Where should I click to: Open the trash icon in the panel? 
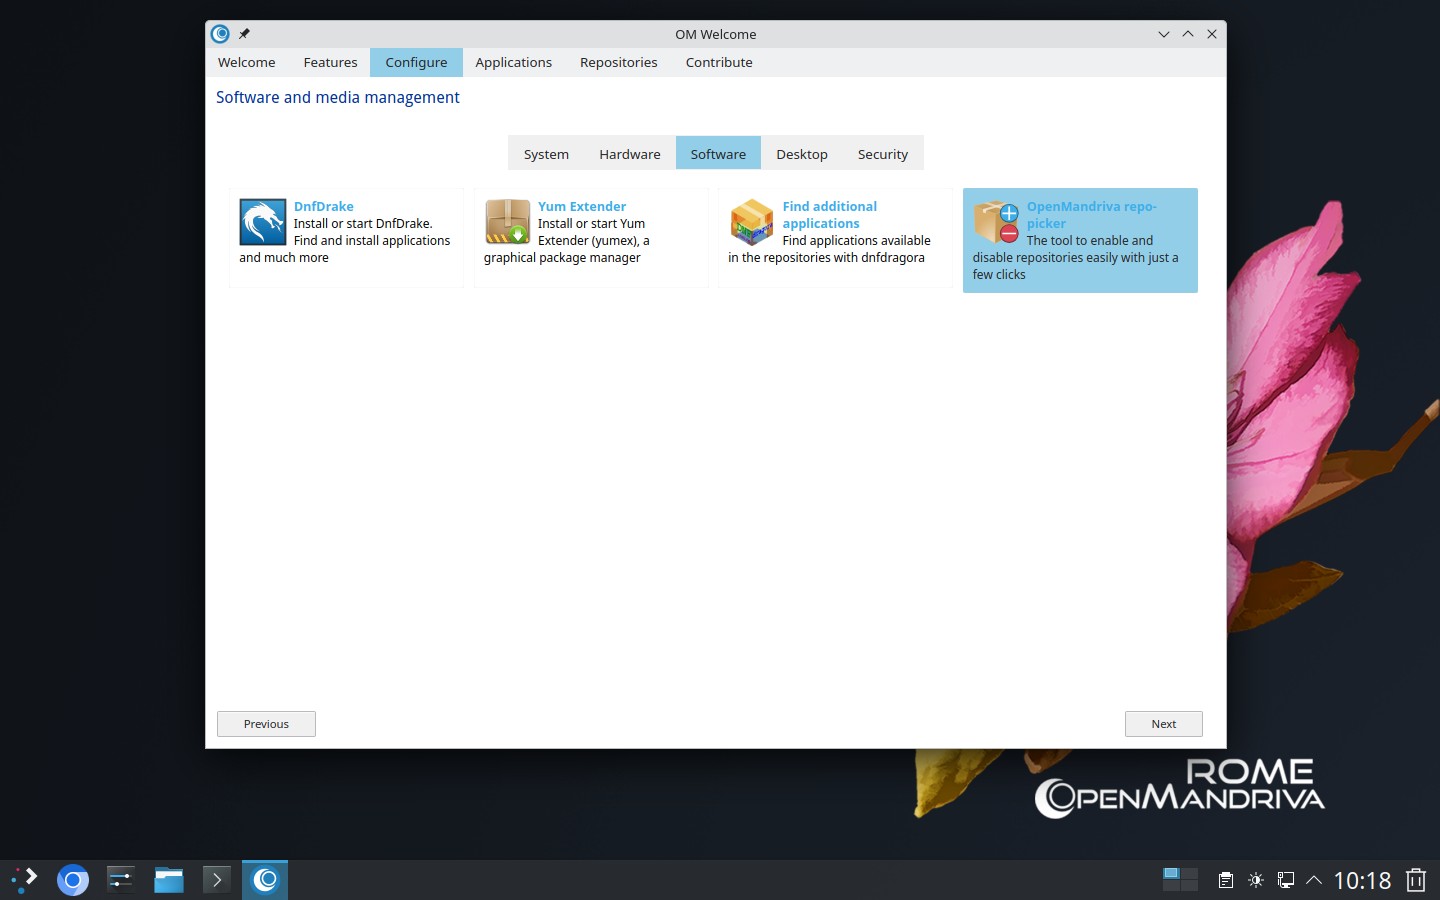[1416, 880]
